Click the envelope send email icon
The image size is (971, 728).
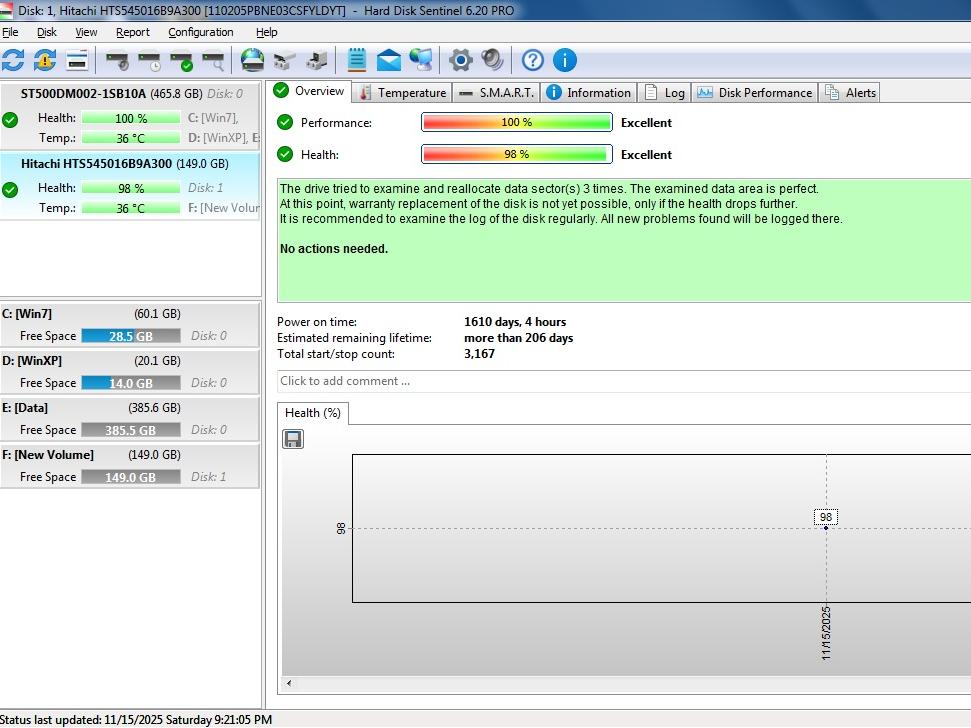coord(389,60)
